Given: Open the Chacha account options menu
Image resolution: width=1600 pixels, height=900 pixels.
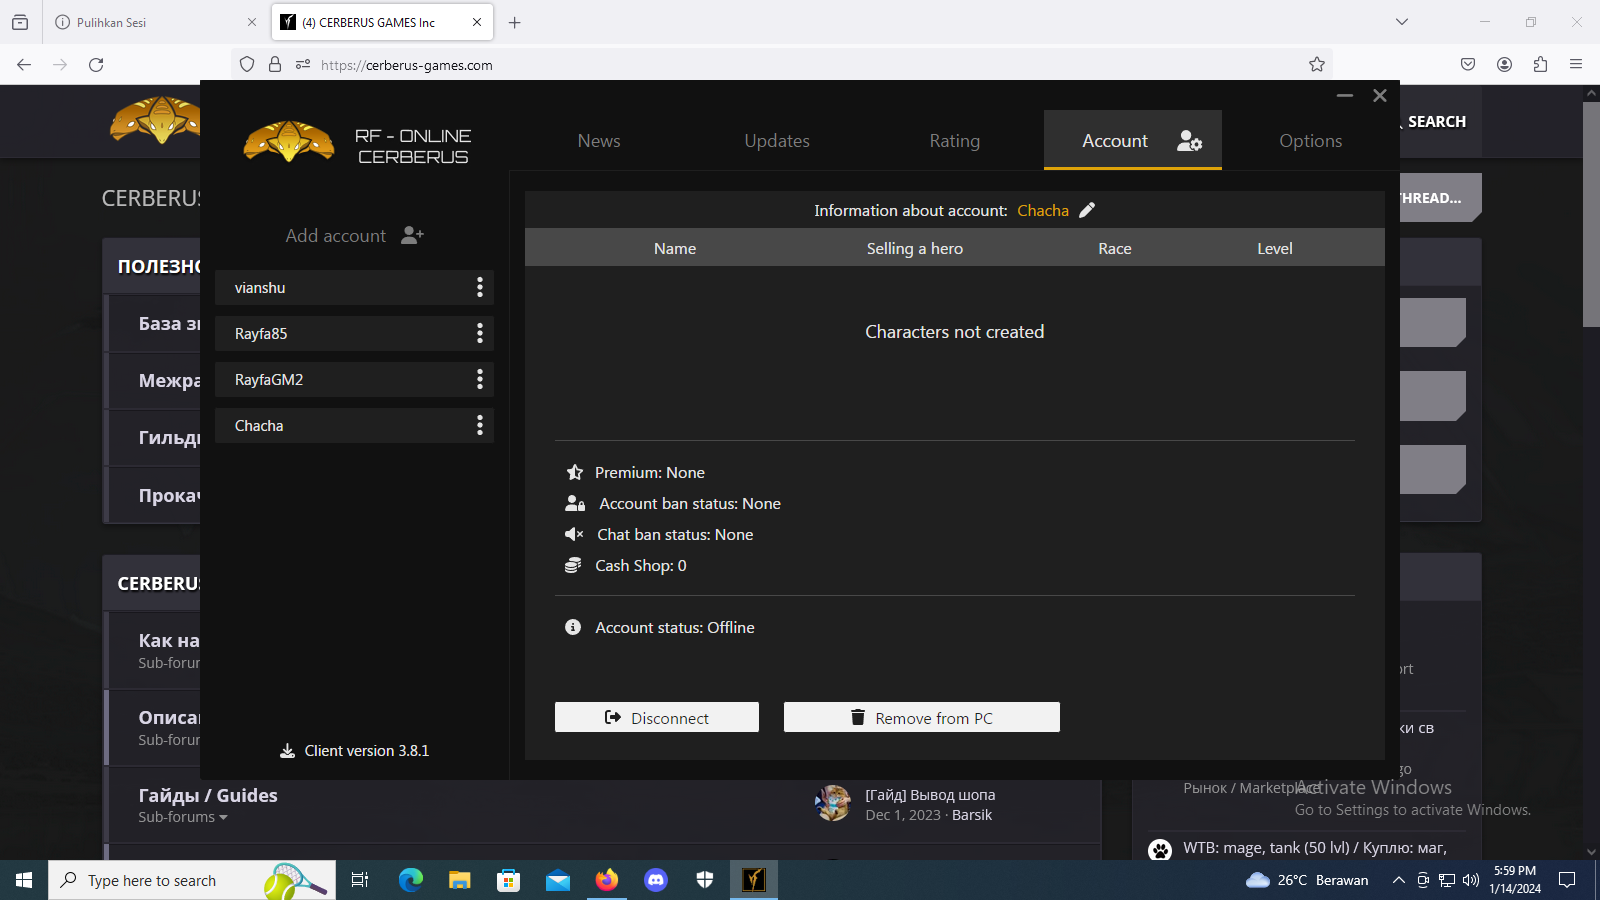Looking at the screenshot, I should point(480,426).
